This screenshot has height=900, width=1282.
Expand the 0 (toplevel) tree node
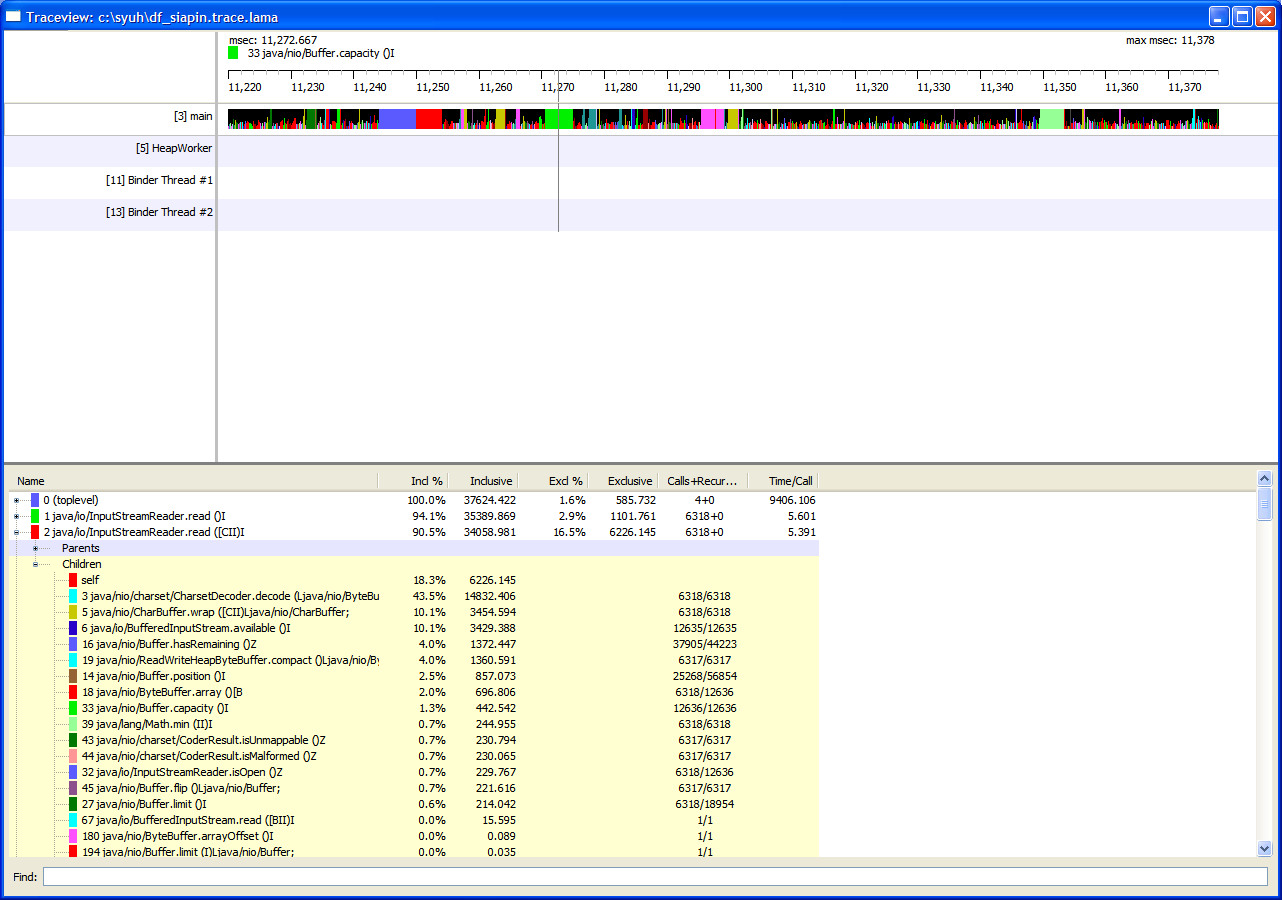click(x=17, y=500)
